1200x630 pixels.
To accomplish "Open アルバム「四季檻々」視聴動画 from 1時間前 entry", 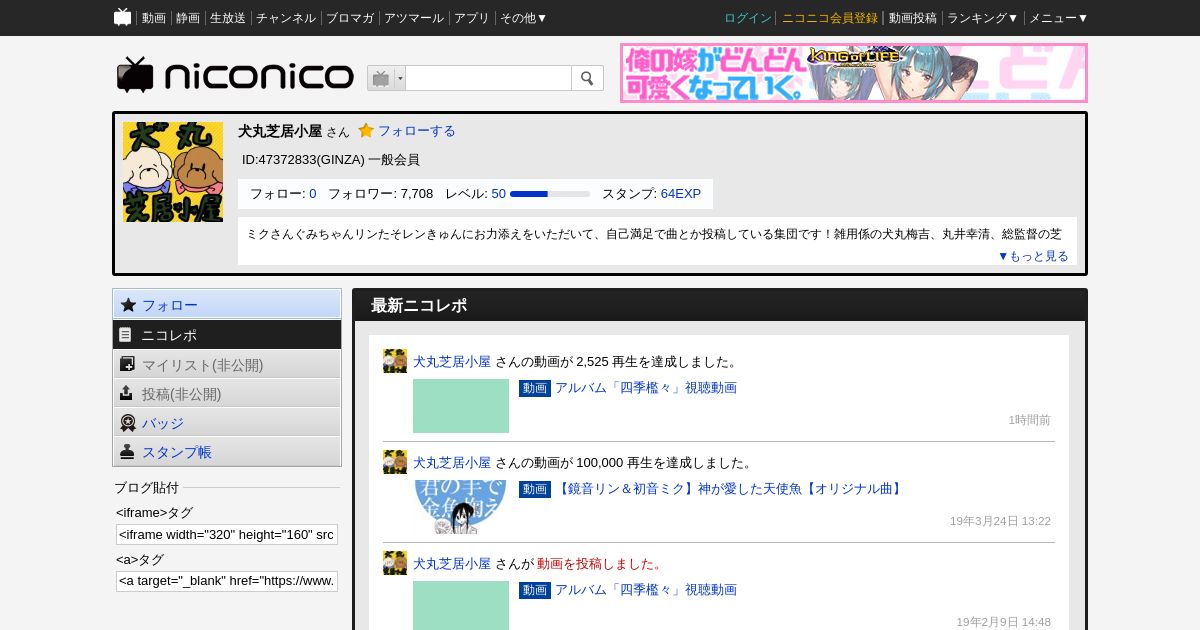I will [646, 388].
